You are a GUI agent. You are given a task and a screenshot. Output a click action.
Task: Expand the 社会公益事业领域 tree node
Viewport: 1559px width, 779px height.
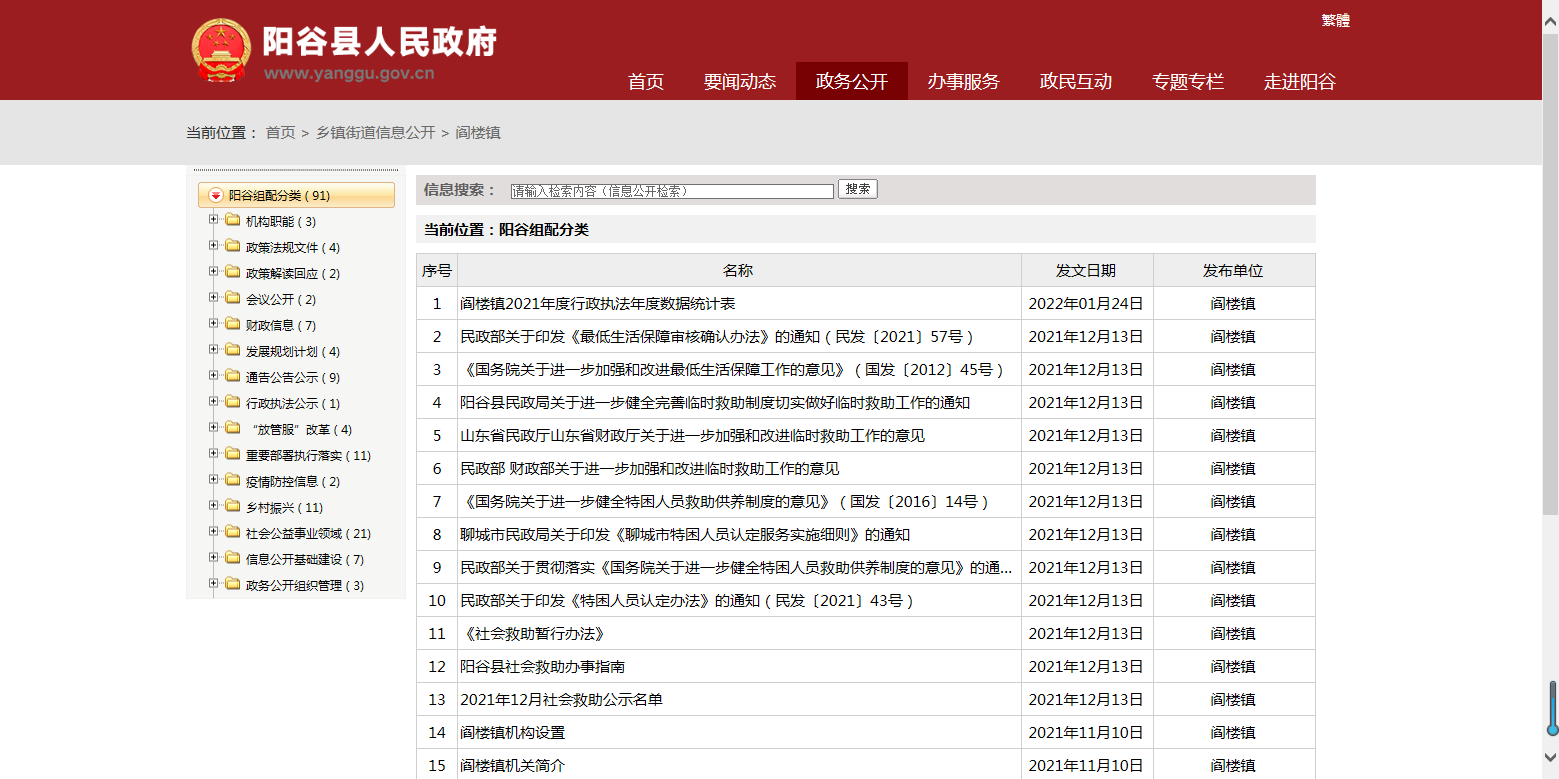pyautogui.click(x=213, y=532)
